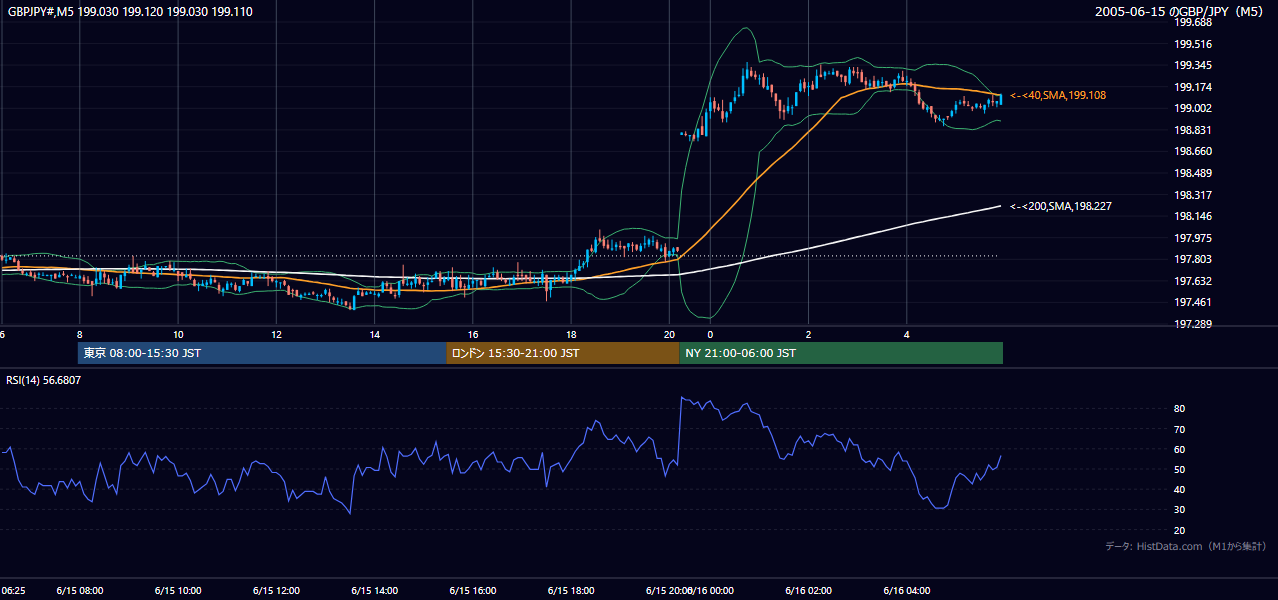Click hour marker 14 under price chart
The width and height of the screenshot is (1278, 600).
click(375, 334)
